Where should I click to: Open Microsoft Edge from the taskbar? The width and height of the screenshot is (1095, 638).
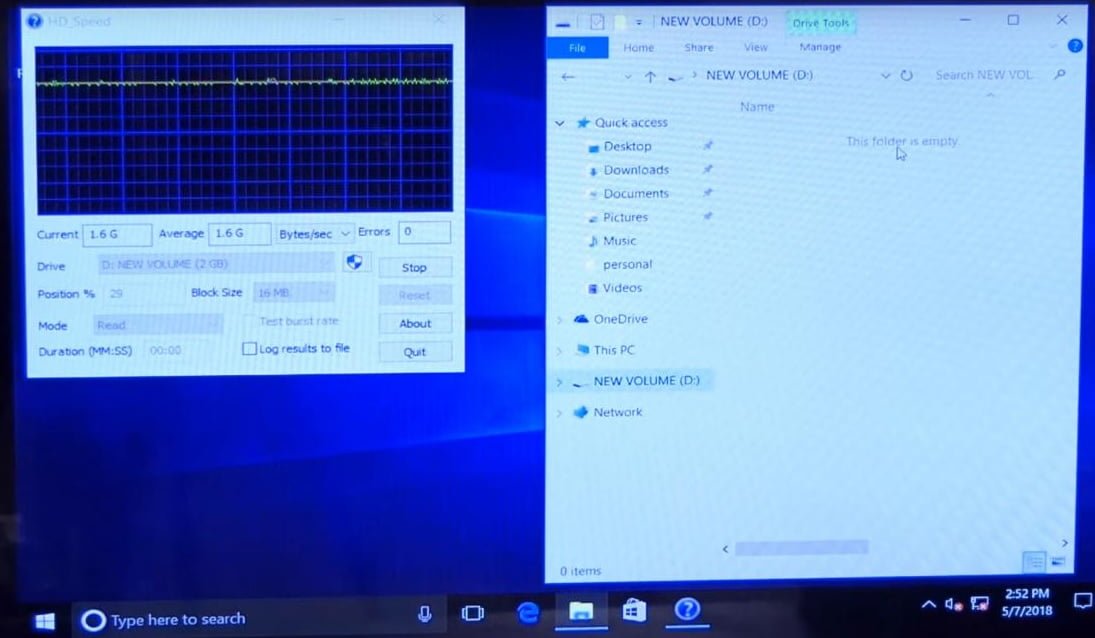[x=528, y=611]
